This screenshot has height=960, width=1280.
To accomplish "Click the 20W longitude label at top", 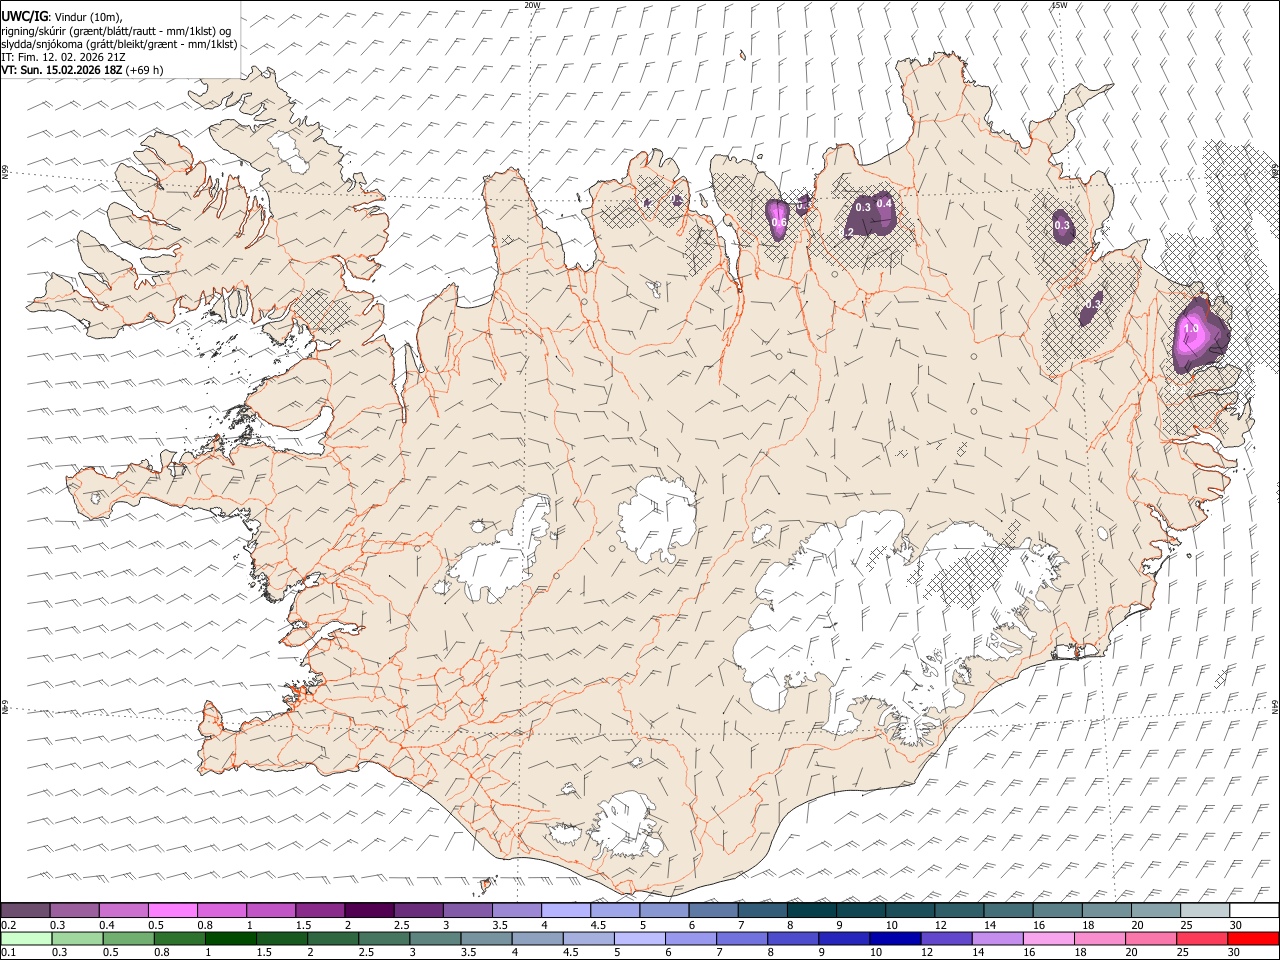I will [532, 5].
